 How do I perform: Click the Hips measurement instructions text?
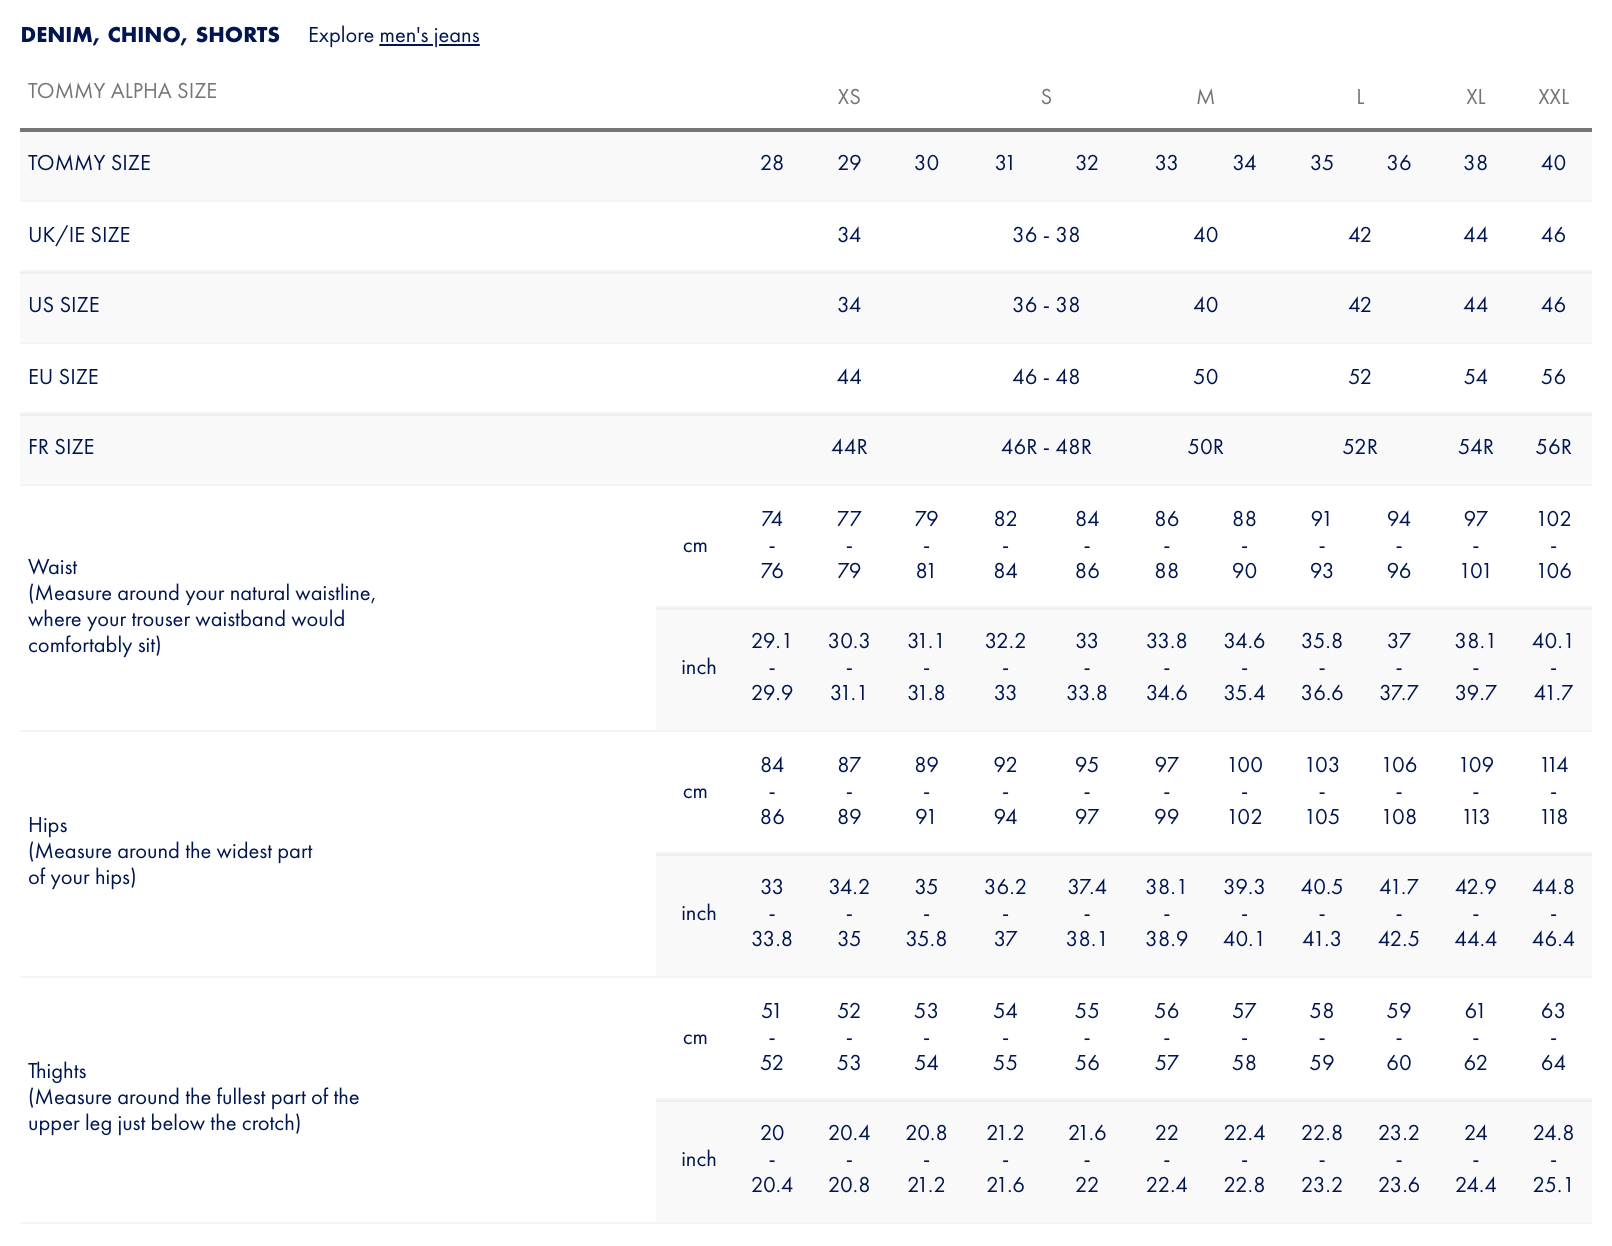[x=170, y=852]
